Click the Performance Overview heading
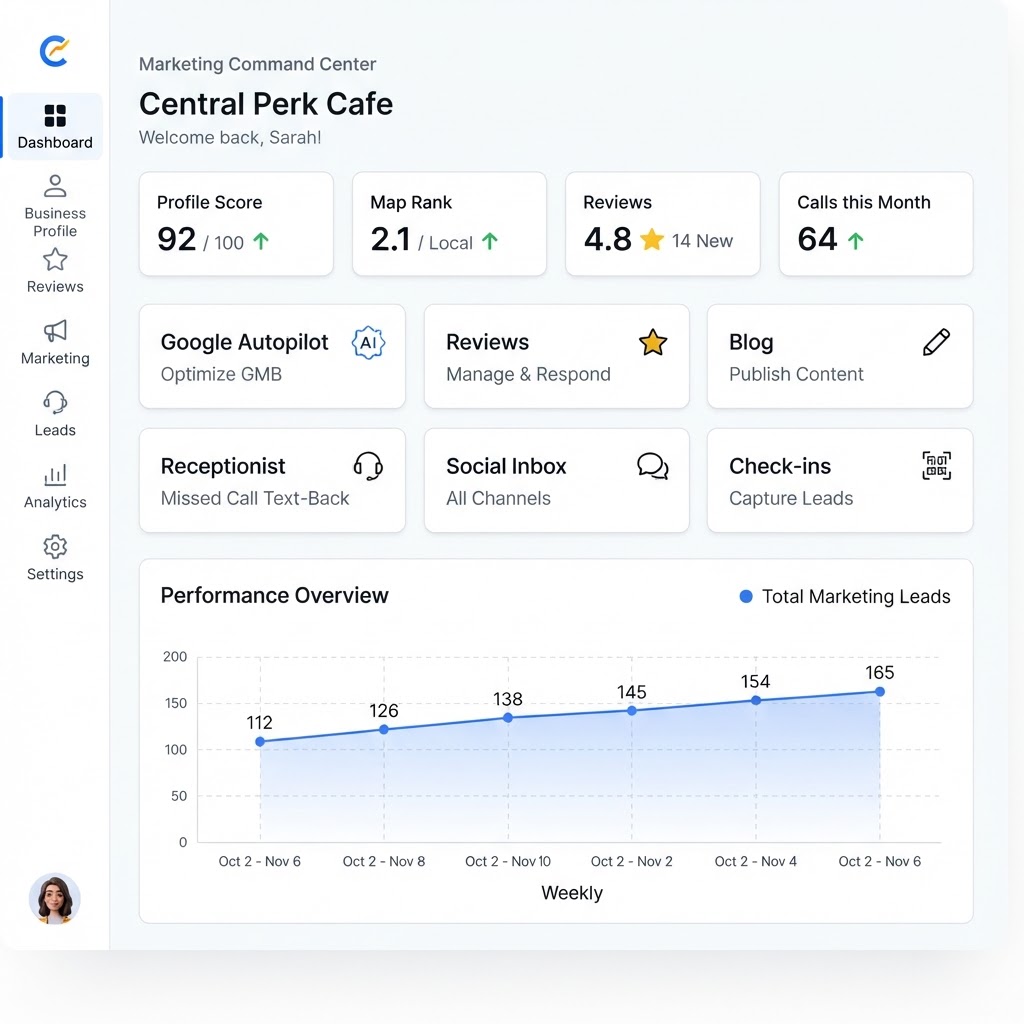The width and height of the screenshot is (1024, 1024). click(x=274, y=596)
